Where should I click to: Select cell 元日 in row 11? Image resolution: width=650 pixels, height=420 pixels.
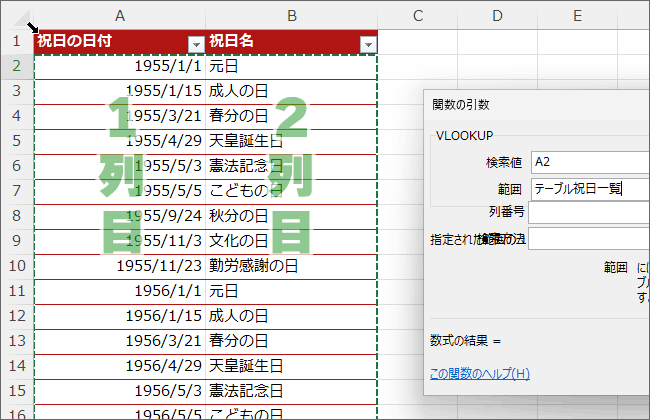(291, 291)
